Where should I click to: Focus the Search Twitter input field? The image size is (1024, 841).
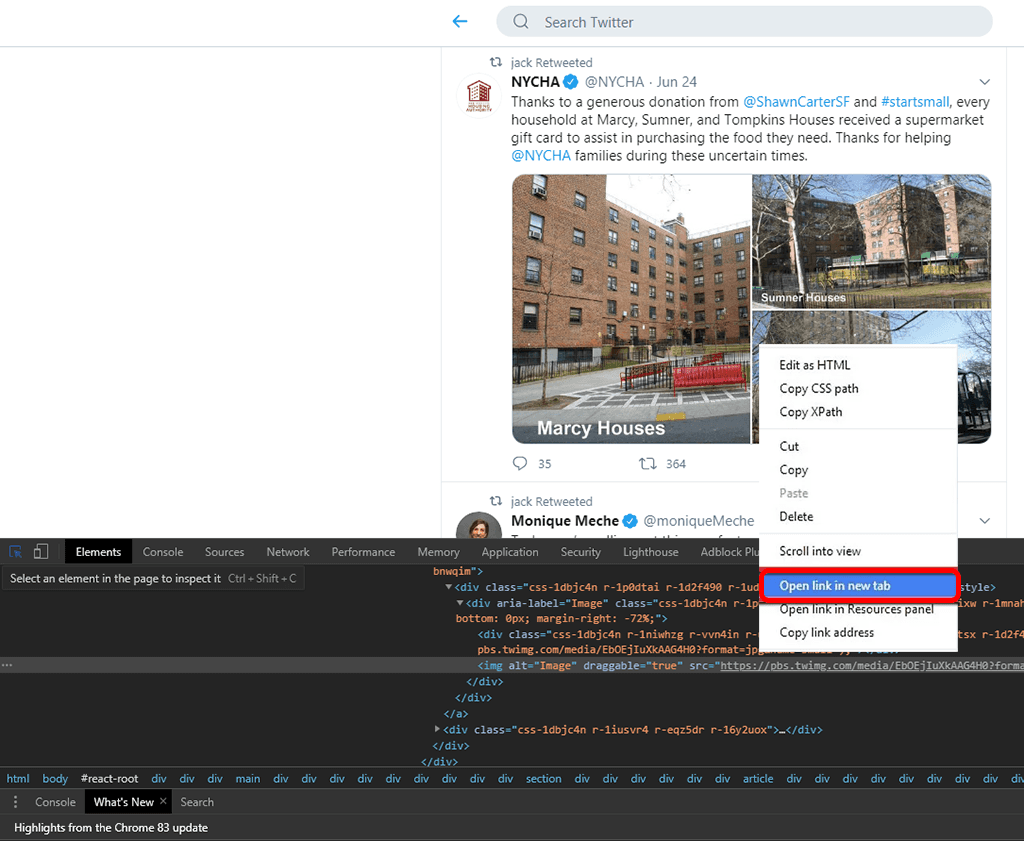click(x=744, y=22)
